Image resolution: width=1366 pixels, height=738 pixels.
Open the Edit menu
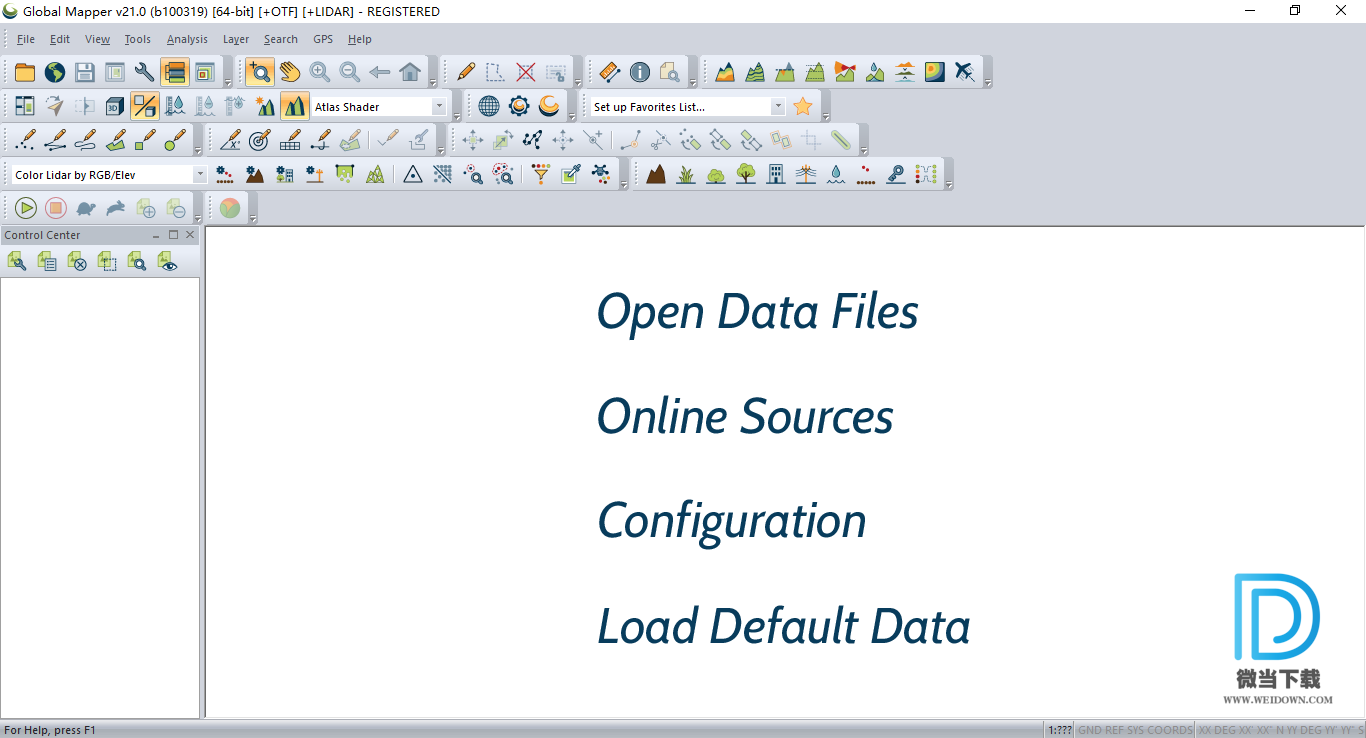[x=60, y=39]
